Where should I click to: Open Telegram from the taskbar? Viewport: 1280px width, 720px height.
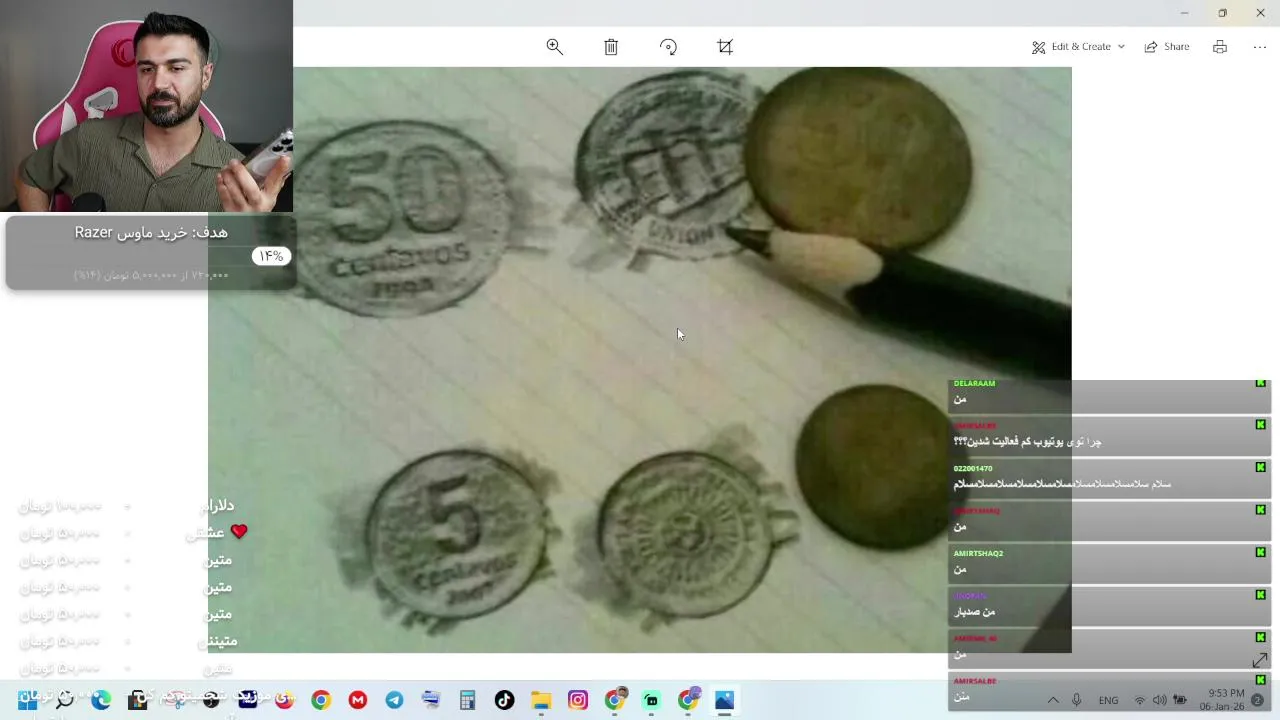(x=394, y=701)
